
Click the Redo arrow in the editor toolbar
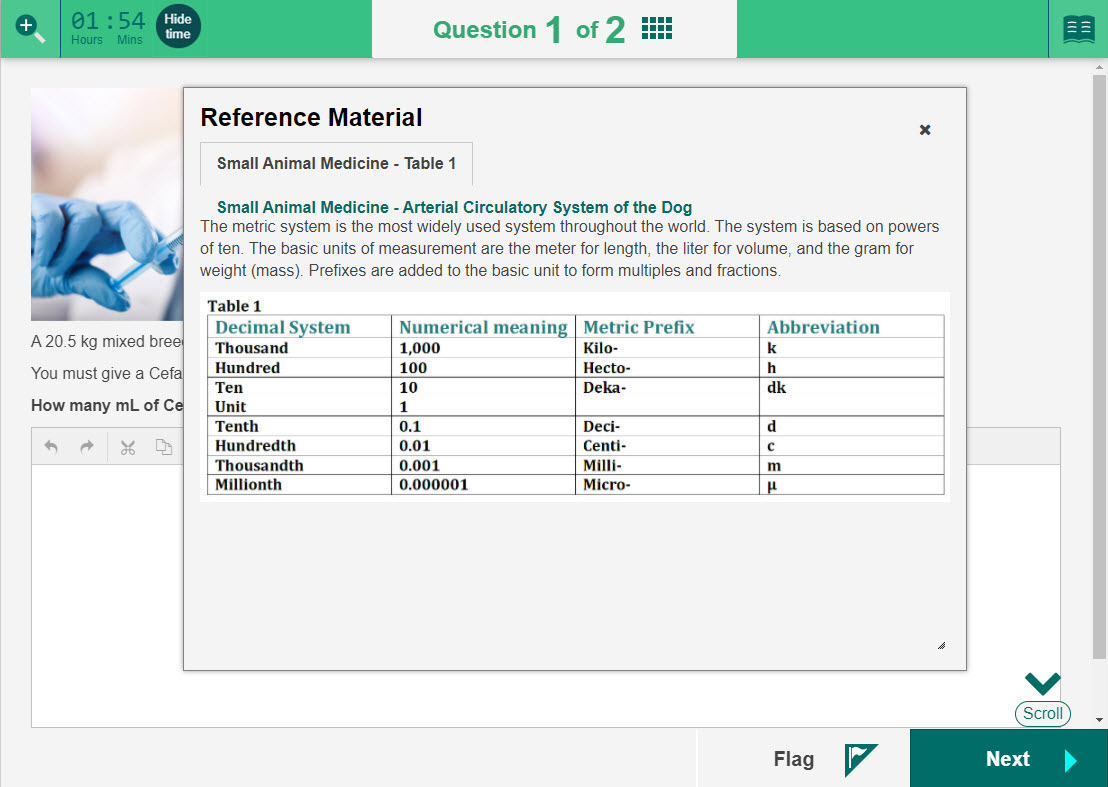tap(87, 447)
